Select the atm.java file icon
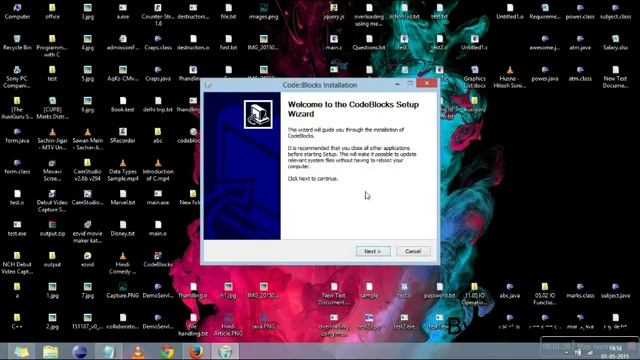Screen dimensions: 640x360 click(x=580, y=42)
